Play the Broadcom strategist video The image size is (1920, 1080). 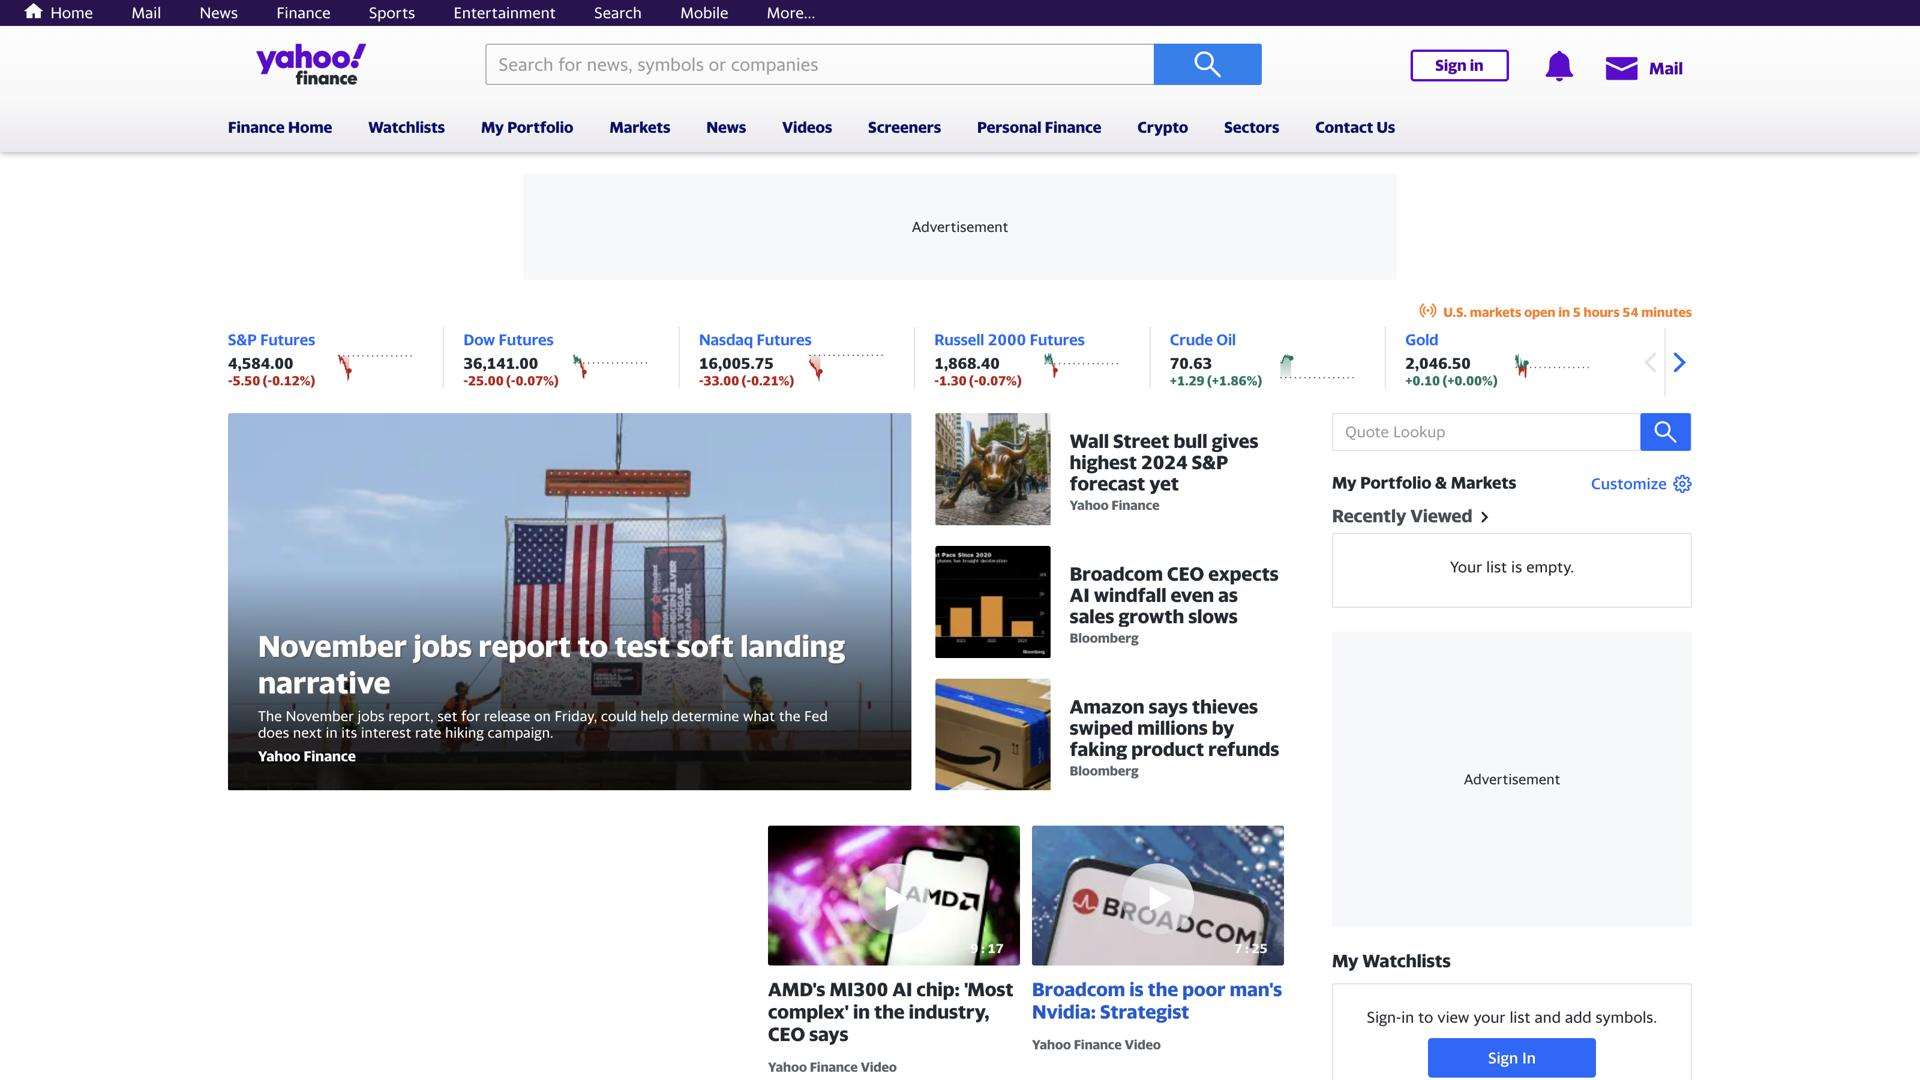tap(1157, 895)
